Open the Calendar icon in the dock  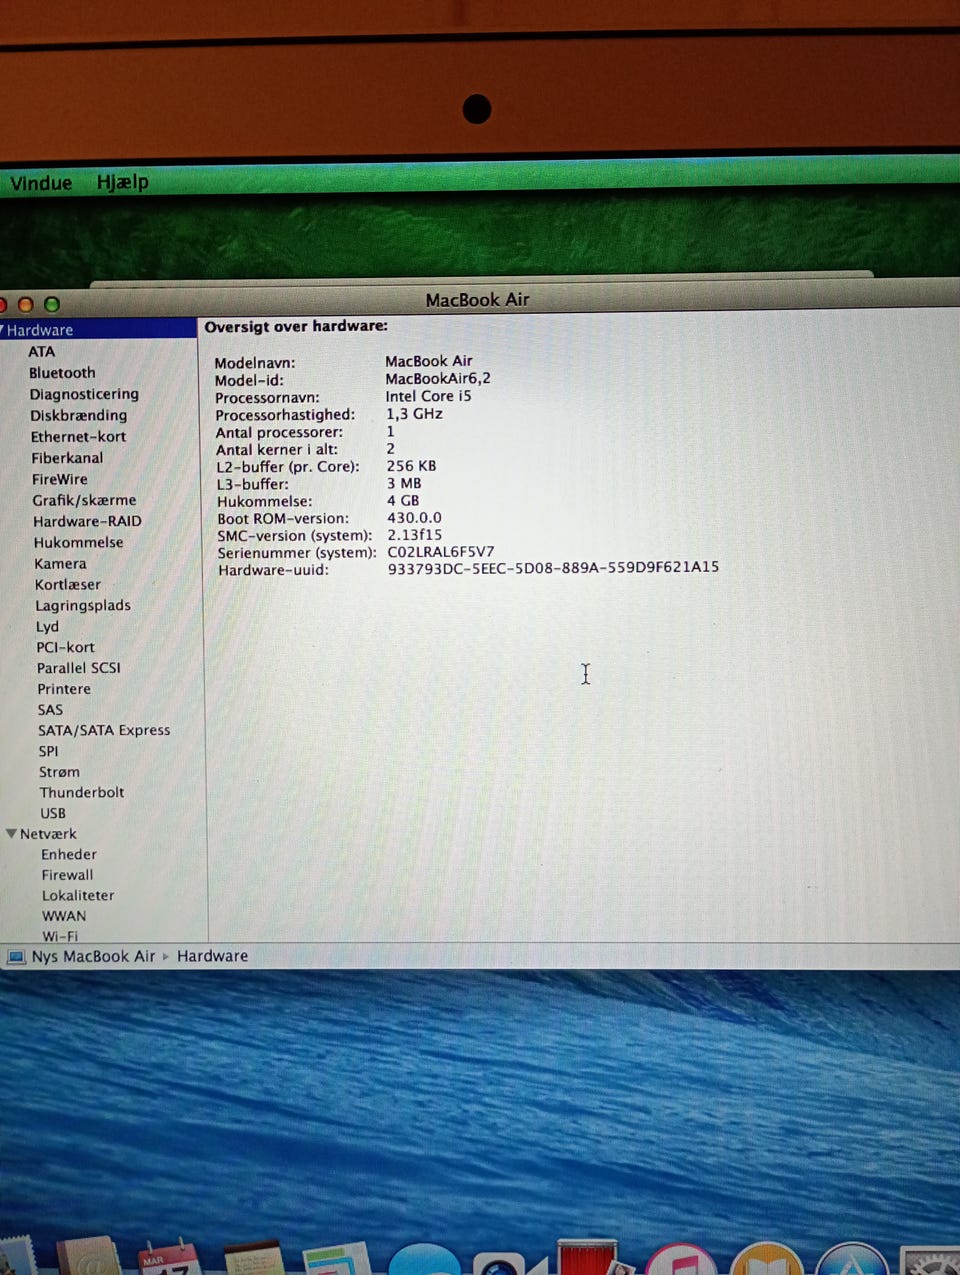coord(168,1258)
